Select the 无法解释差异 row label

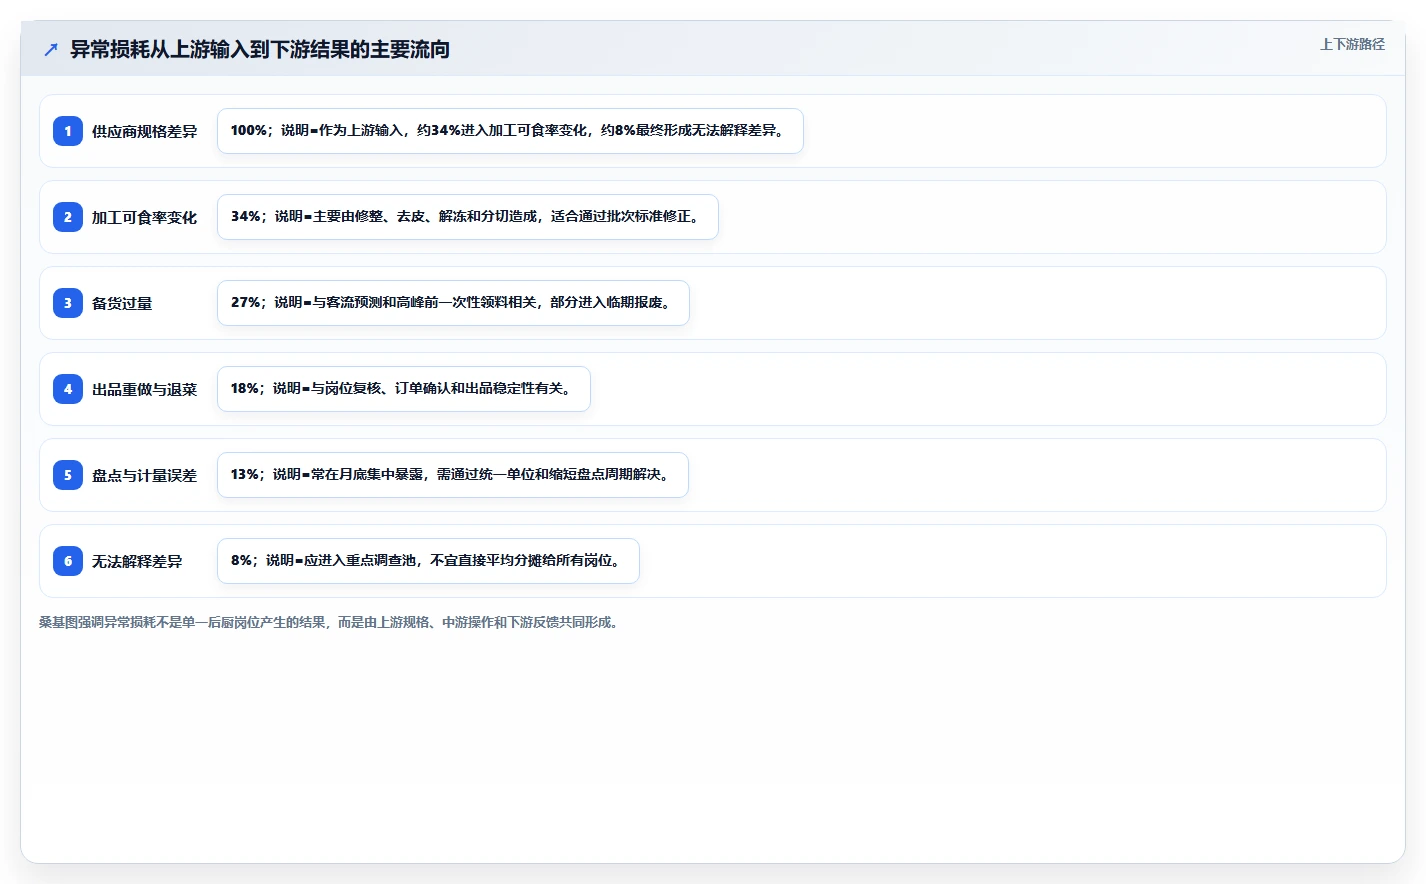[137, 561]
